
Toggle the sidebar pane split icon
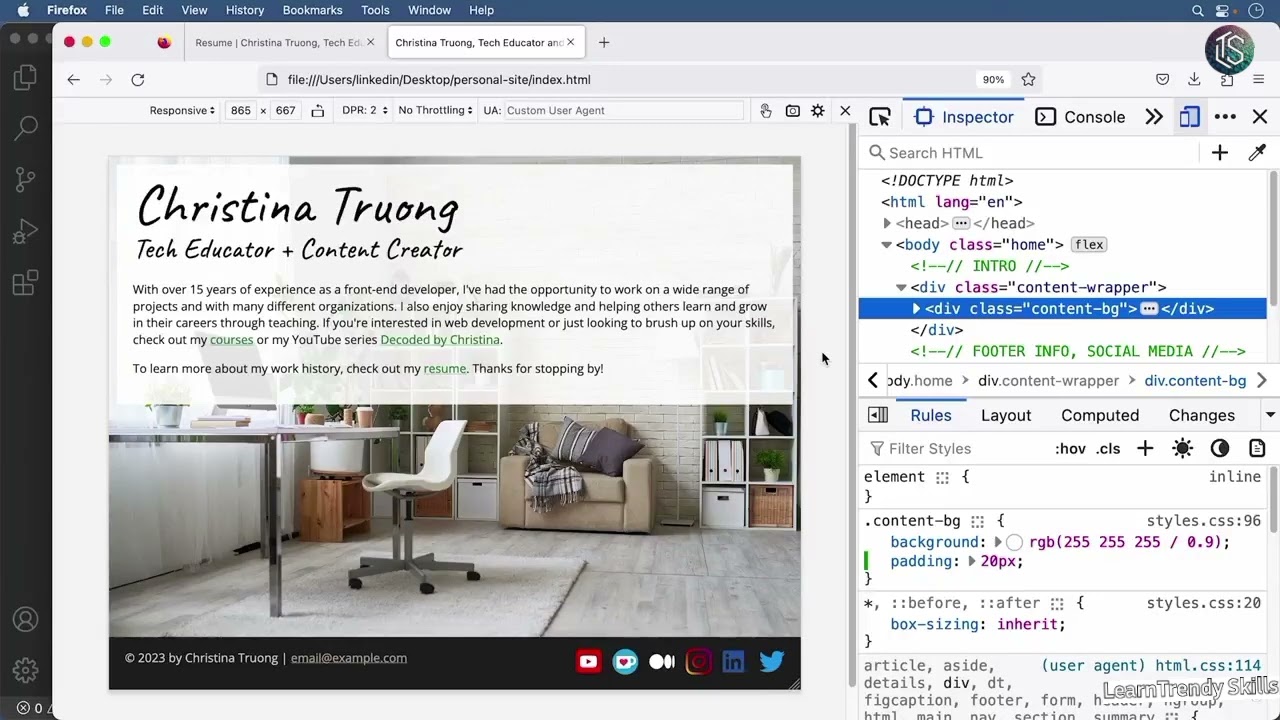[x=878, y=415]
